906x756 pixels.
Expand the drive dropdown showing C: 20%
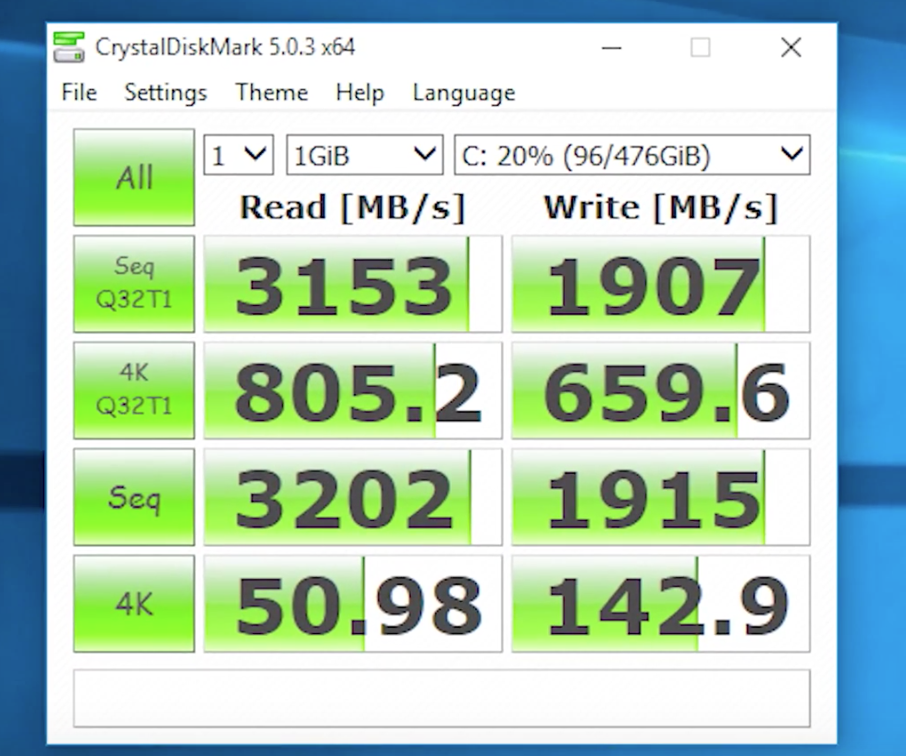coord(632,155)
